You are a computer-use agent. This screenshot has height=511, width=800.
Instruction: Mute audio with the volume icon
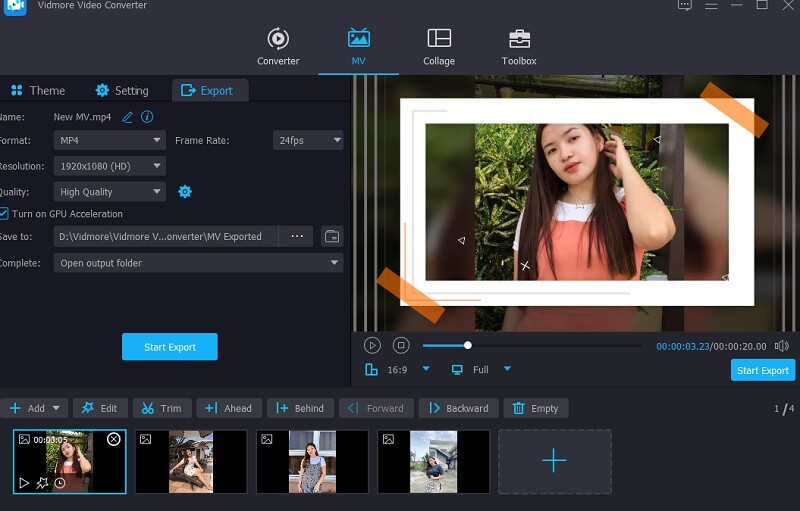point(781,346)
